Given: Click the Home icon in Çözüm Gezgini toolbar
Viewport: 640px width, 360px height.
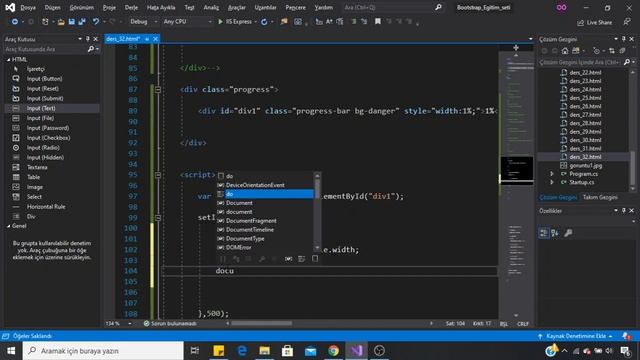Looking at the screenshot, I should 564,51.
